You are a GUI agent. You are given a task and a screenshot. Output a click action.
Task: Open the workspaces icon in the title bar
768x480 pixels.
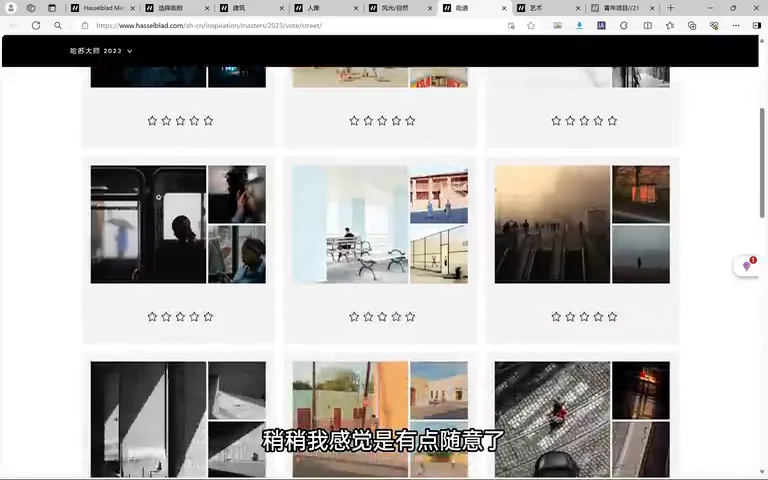(x=31, y=8)
